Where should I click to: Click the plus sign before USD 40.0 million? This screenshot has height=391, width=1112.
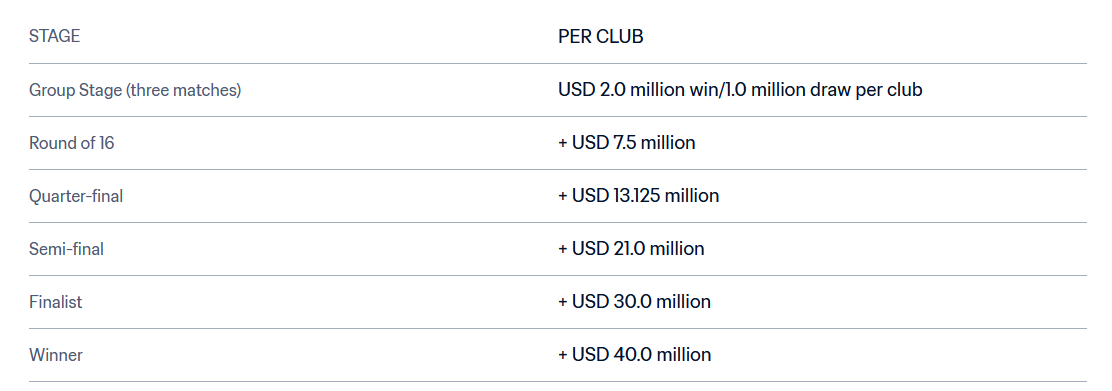563,355
